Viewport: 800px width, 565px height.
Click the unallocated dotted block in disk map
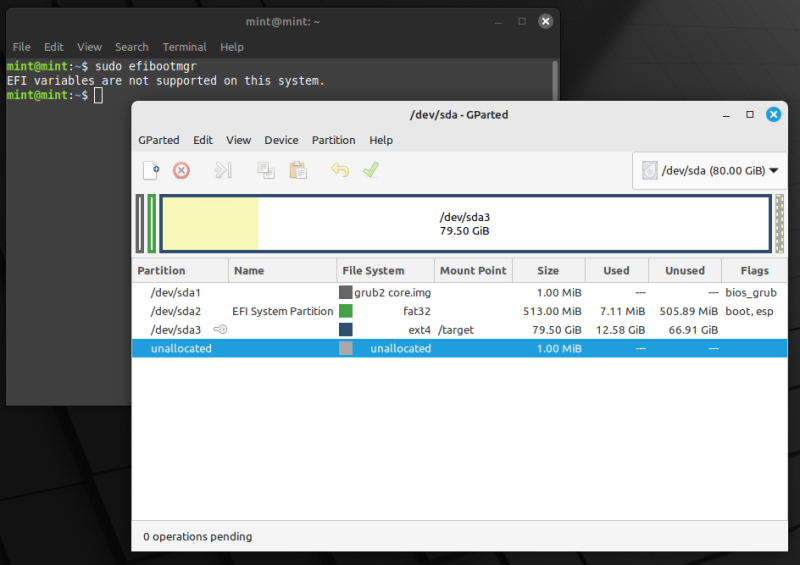779,224
